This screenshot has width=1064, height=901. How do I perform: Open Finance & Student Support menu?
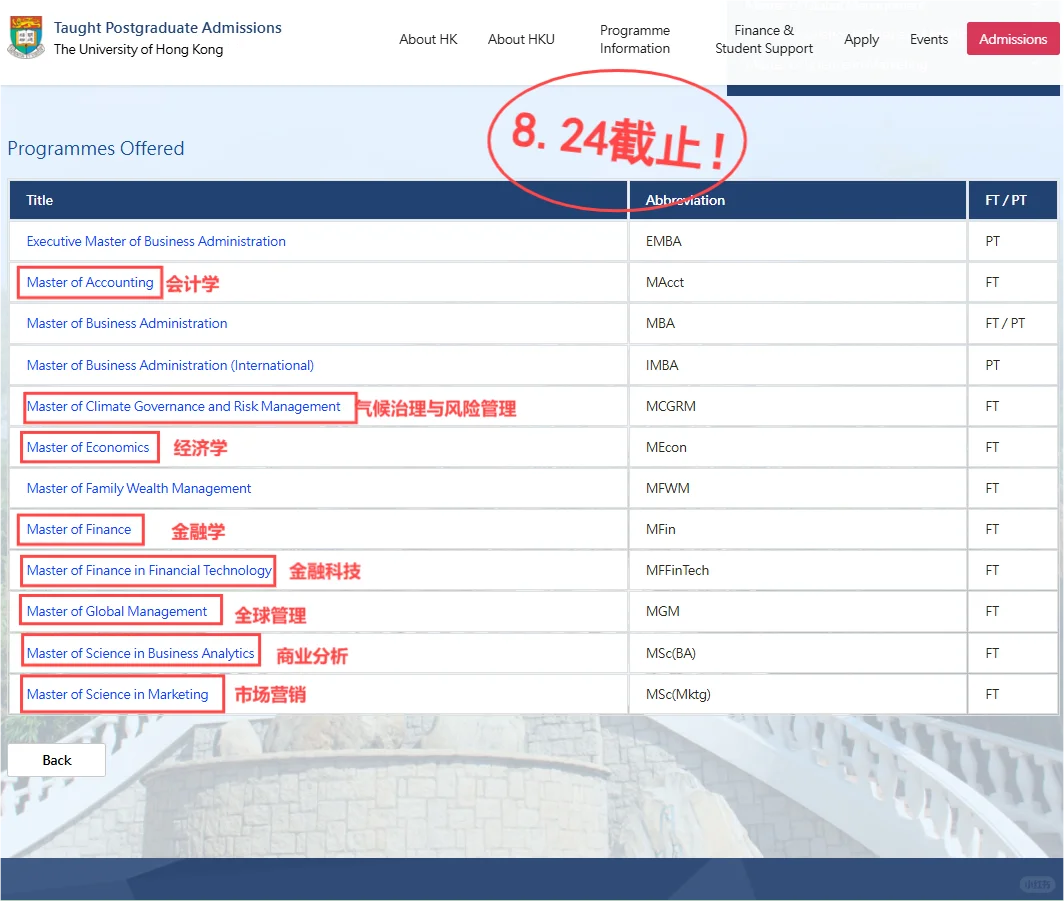click(x=764, y=39)
